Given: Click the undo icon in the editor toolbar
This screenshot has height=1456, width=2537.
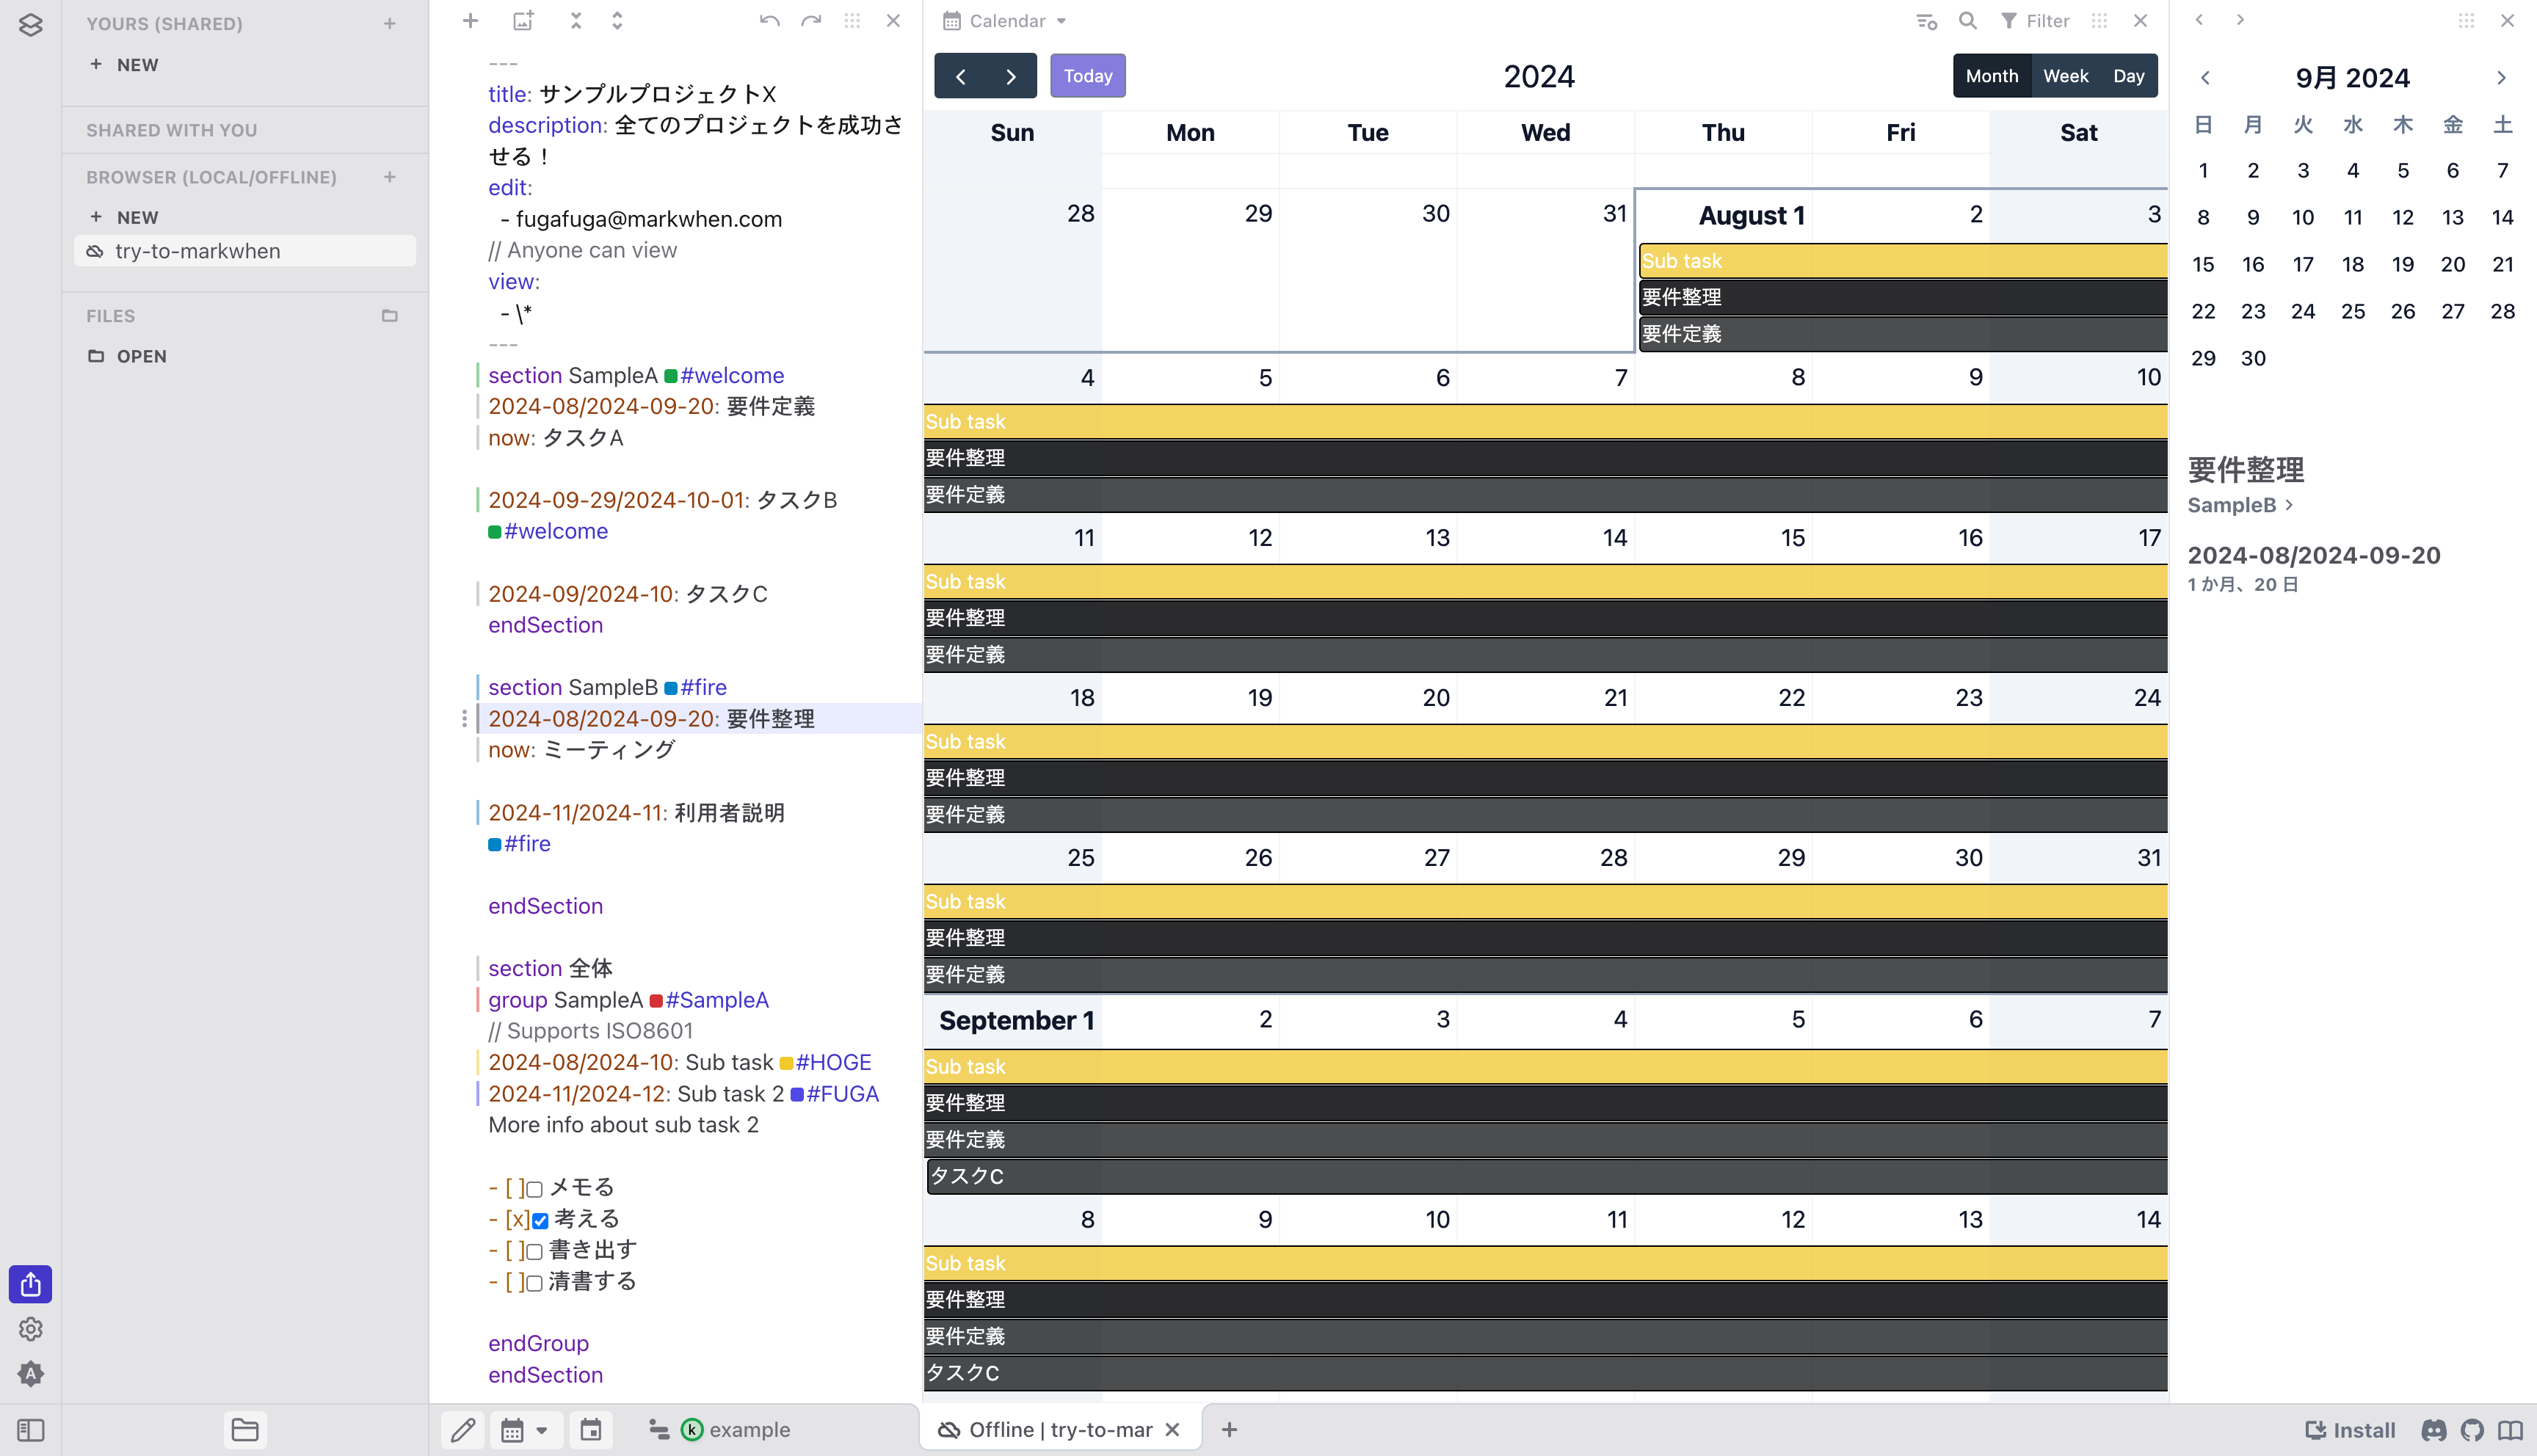Looking at the screenshot, I should click(769, 20).
